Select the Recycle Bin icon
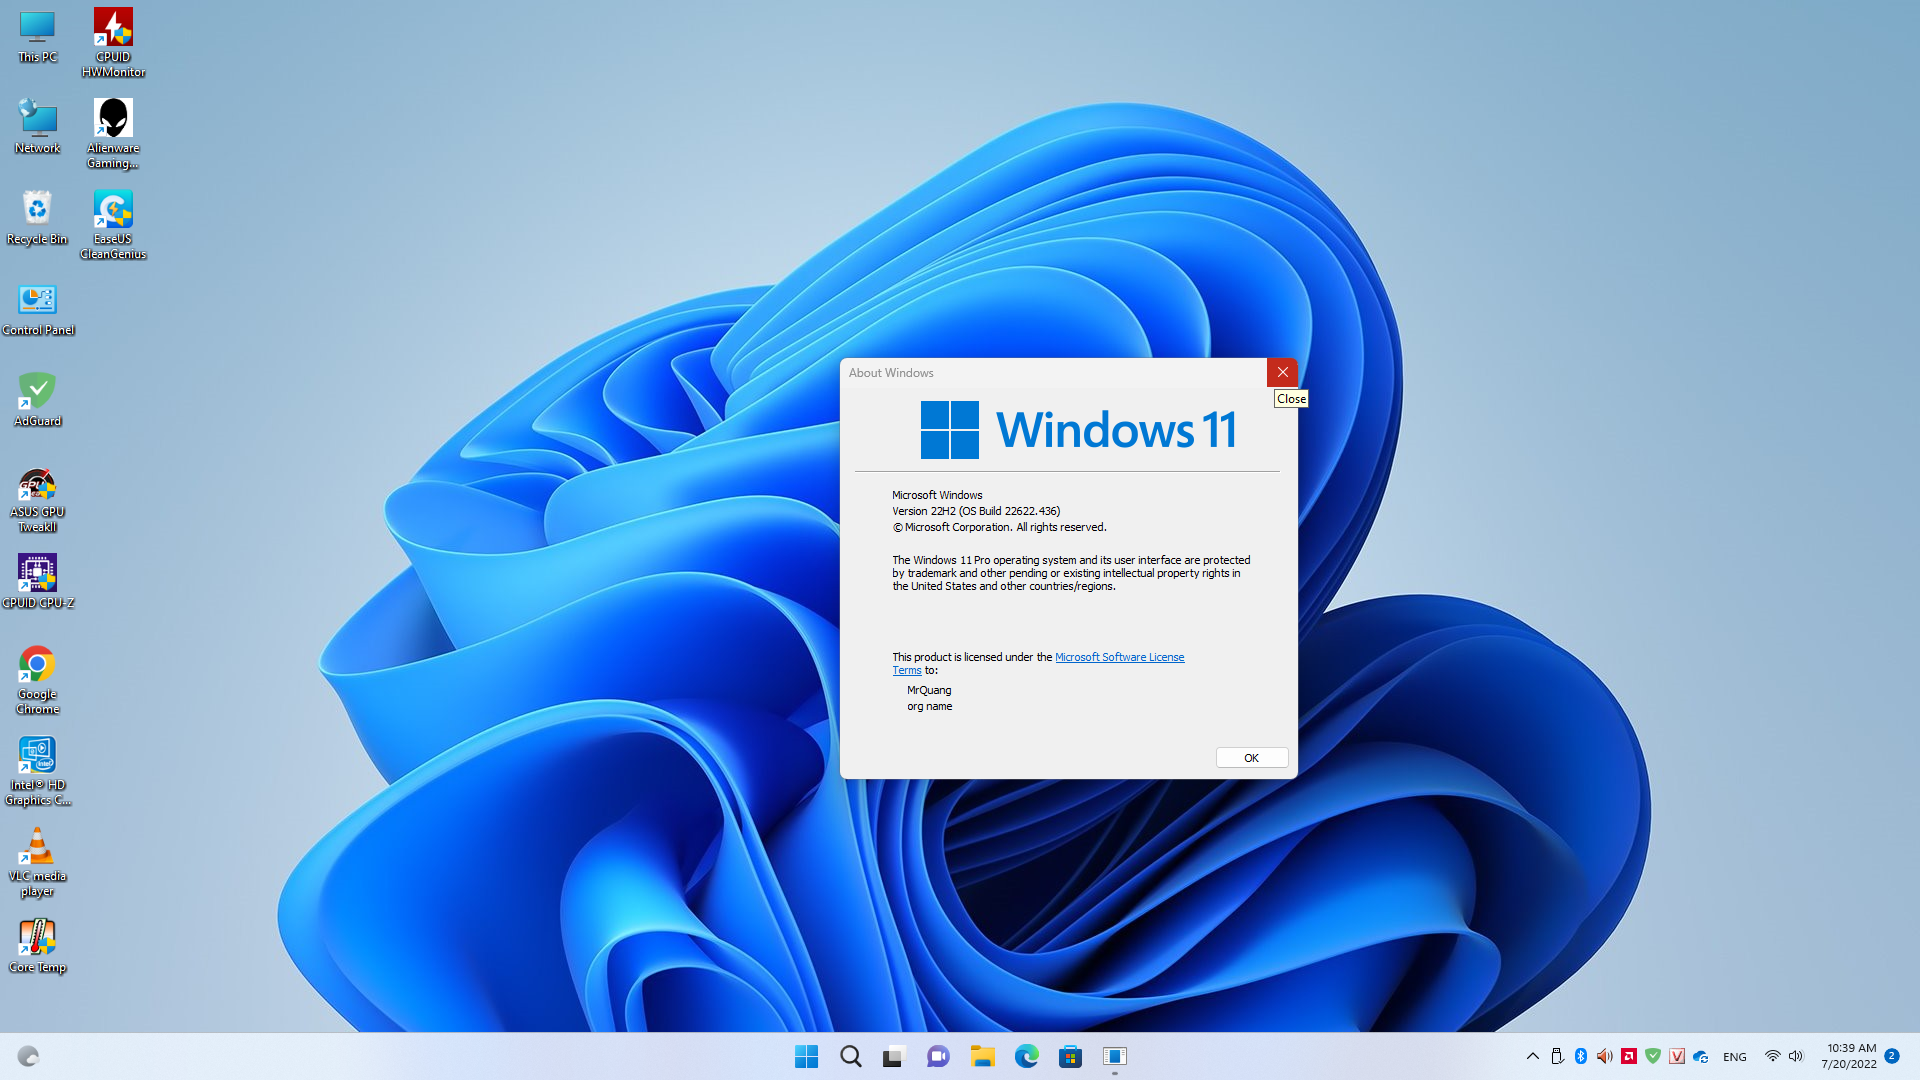 37,217
